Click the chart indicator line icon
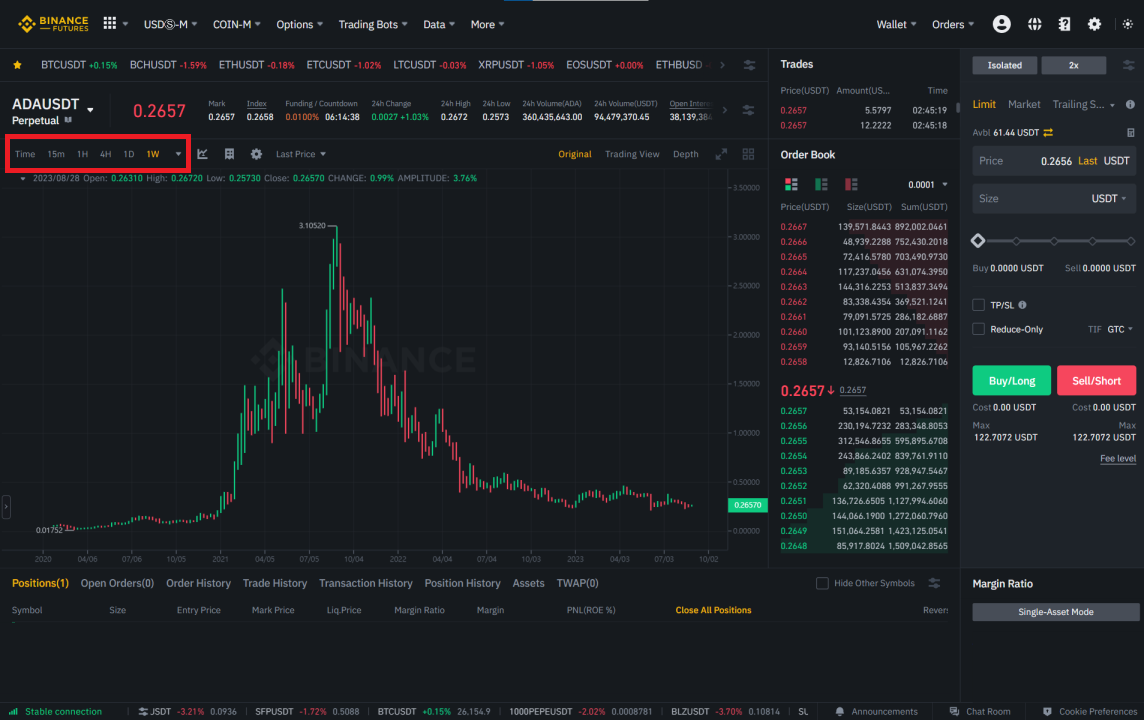Image resolution: width=1144 pixels, height=720 pixels. tap(203, 154)
